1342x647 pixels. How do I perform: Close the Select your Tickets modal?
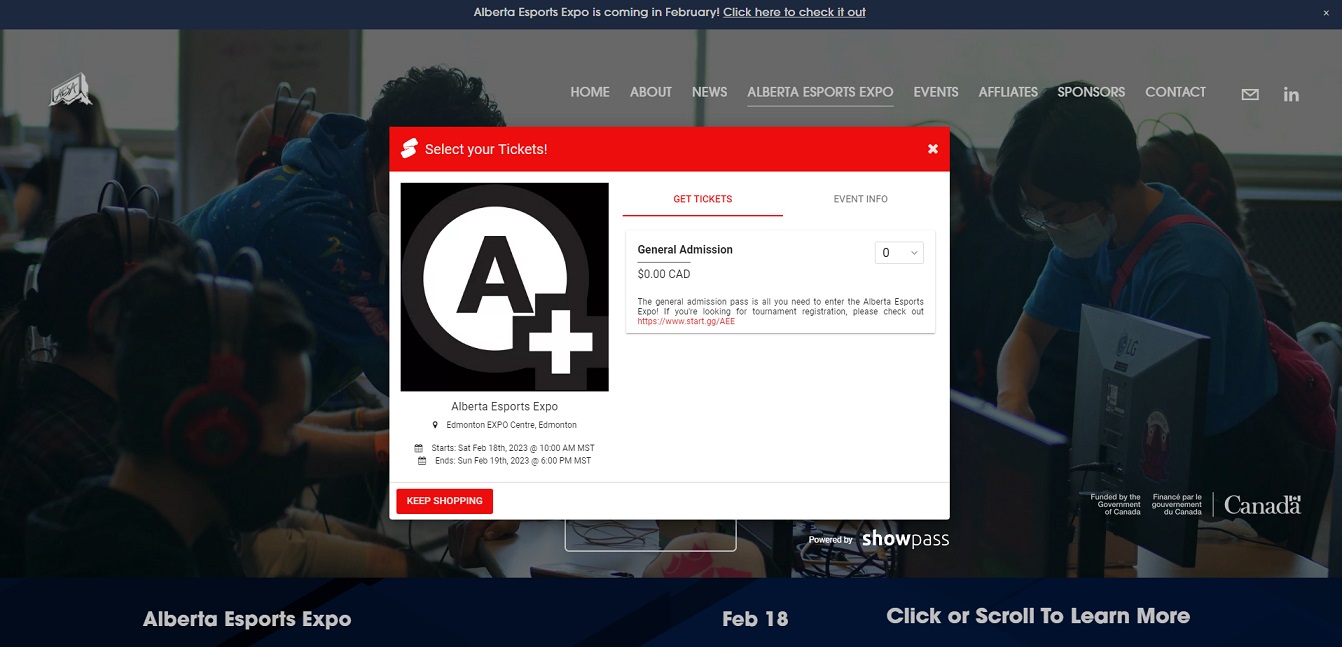click(932, 149)
